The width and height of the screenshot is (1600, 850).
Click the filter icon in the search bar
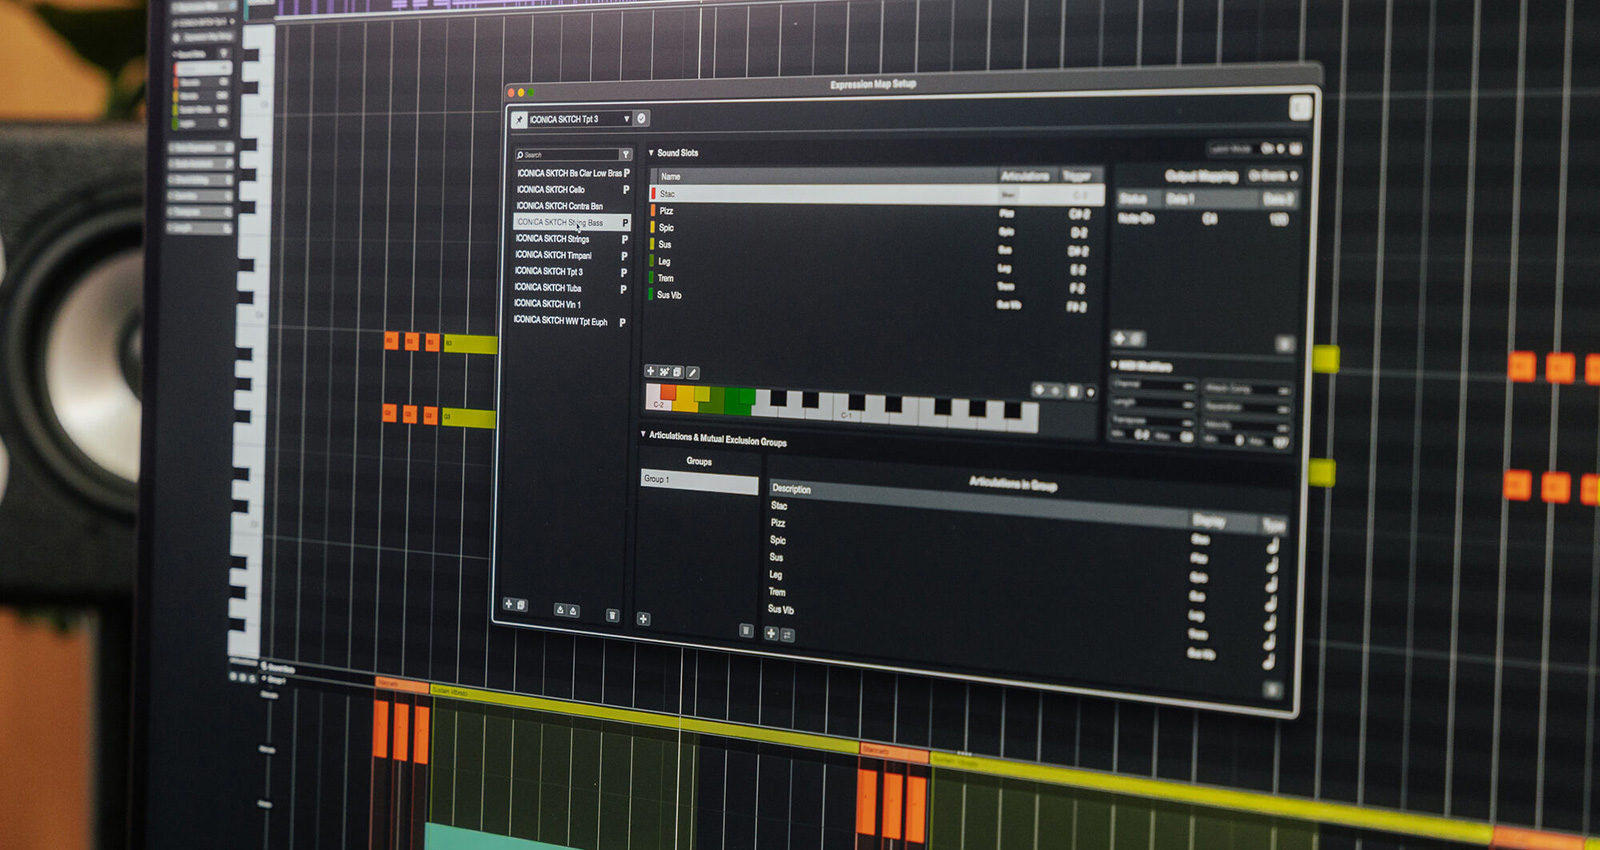click(625, 155)
